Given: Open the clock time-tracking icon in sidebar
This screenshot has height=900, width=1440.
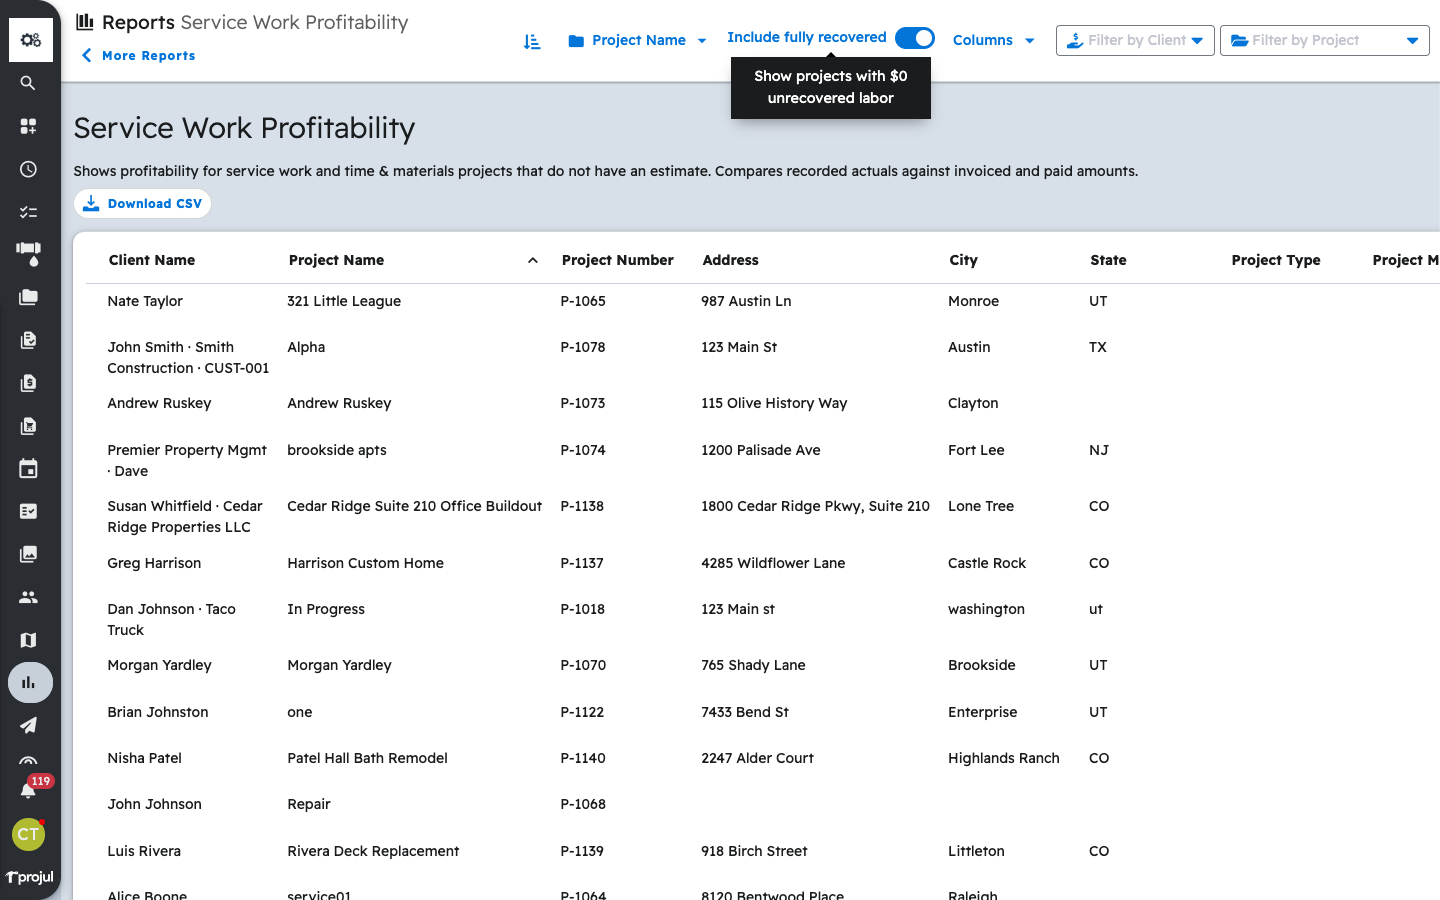Looking at the screenshot, I should pos(28,169).
